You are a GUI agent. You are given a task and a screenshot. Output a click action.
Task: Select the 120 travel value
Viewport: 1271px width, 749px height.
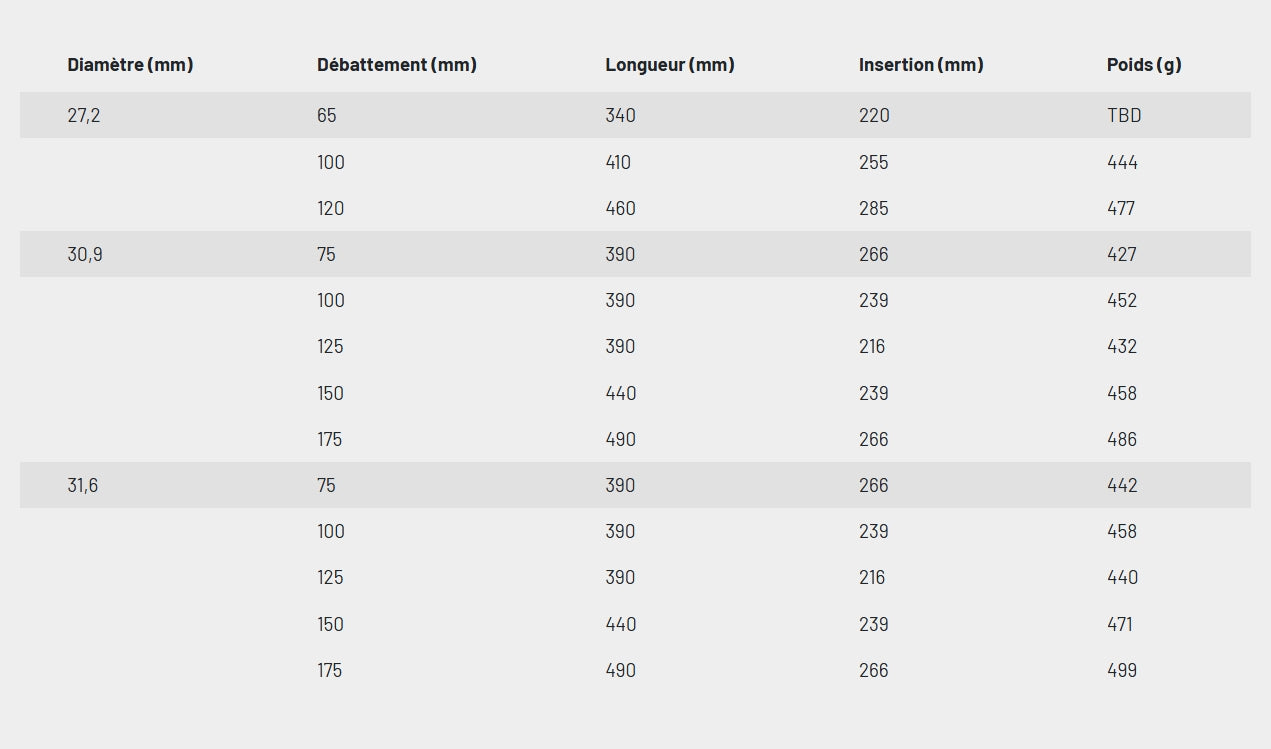click(330, 209)
